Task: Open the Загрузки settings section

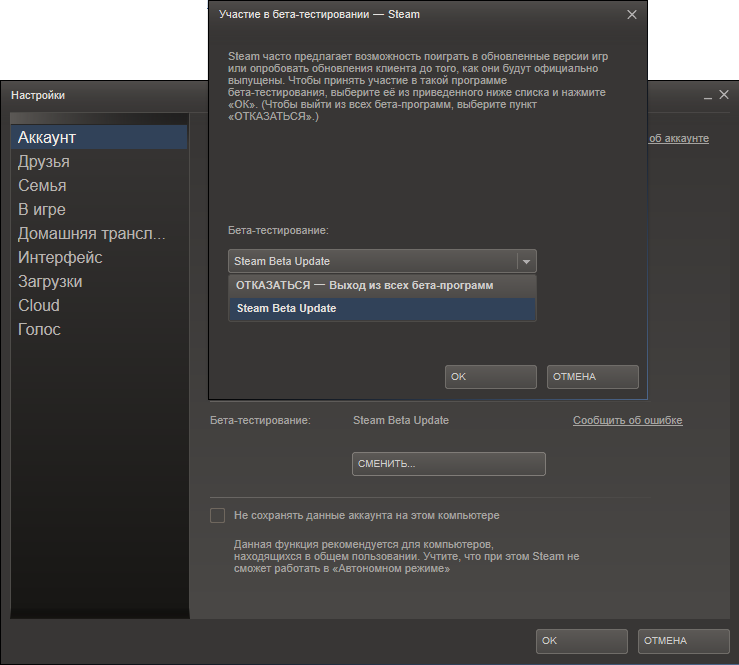Action: (99, 281)
